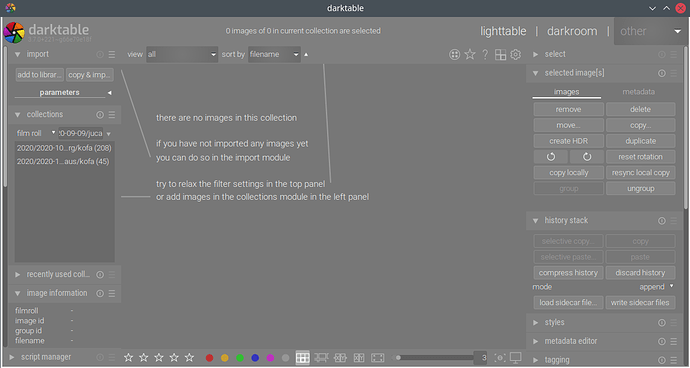Reset the recently used collections module
Image resolution: width=690 pixels, height=368 pixels.
[100, 275]
